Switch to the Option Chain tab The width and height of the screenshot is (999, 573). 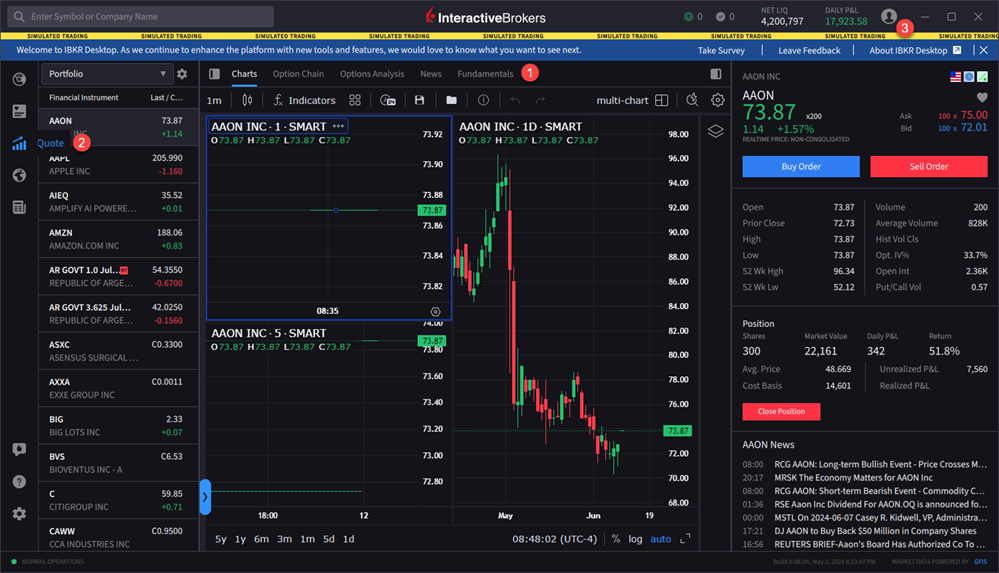(x=298, y=74)
